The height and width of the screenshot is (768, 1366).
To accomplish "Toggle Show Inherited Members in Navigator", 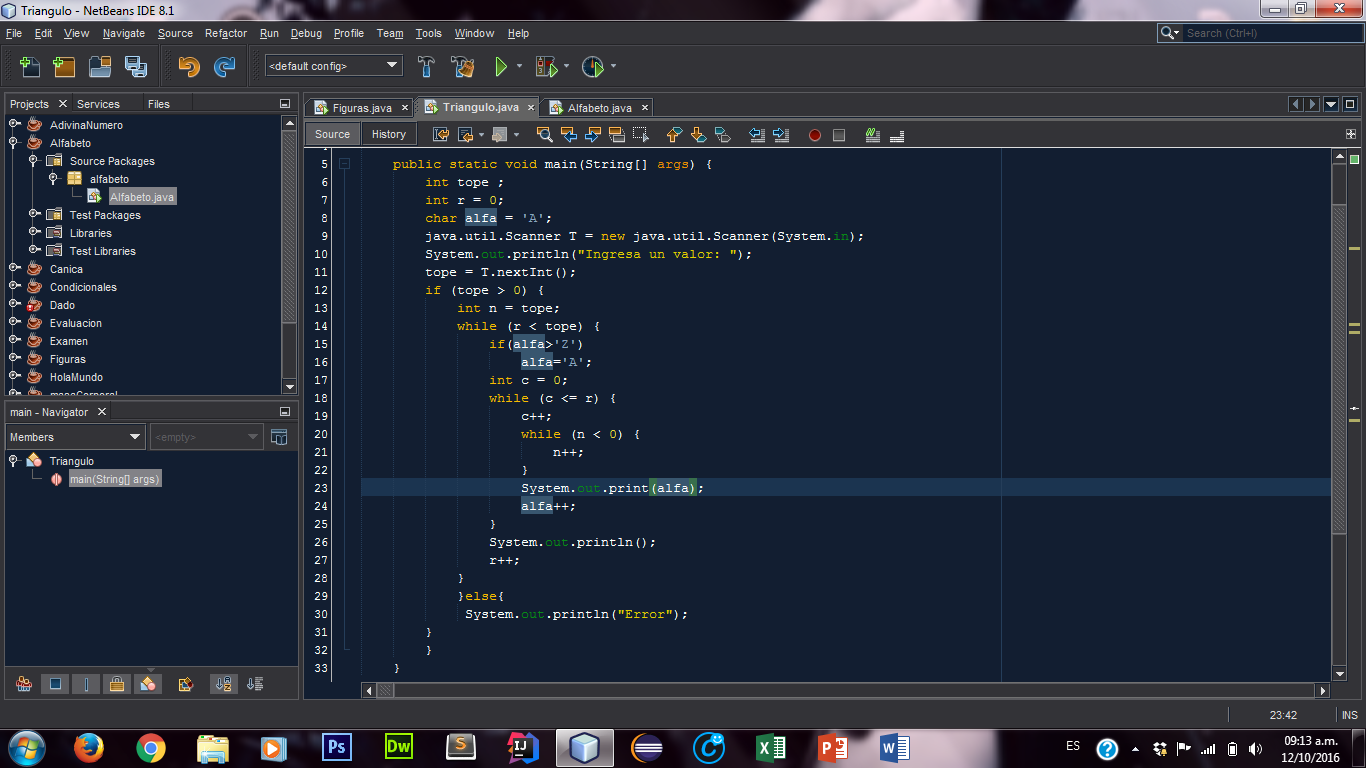I will coord(24,684).
